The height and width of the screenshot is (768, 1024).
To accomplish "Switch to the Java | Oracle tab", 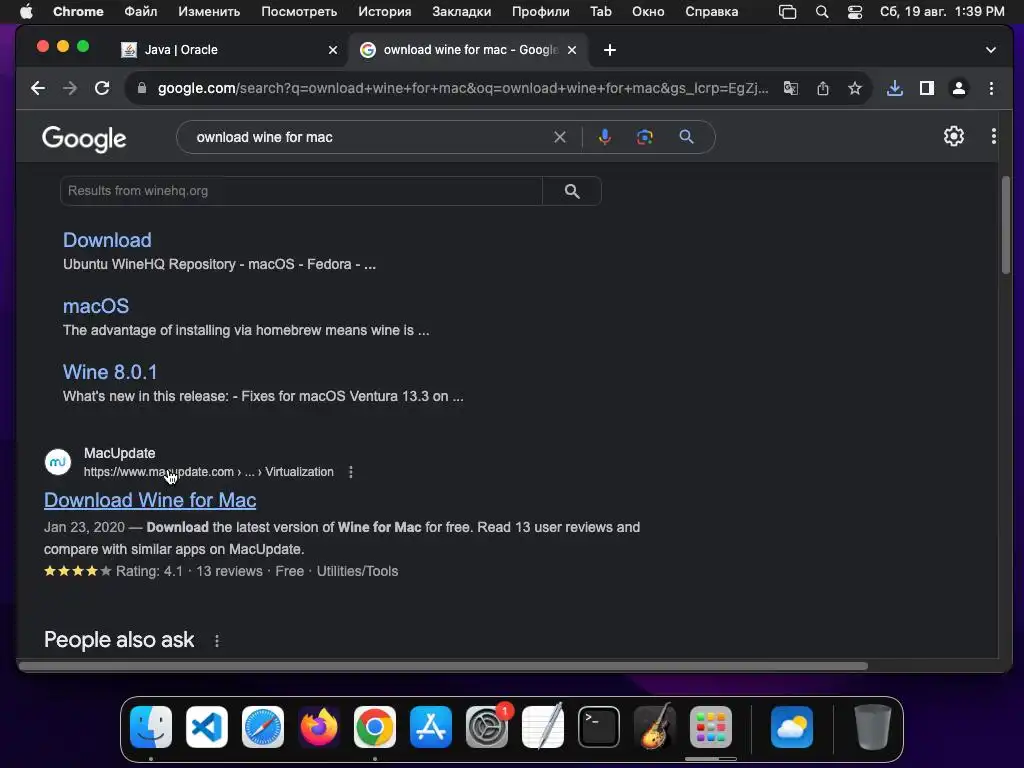I will 229,50.
